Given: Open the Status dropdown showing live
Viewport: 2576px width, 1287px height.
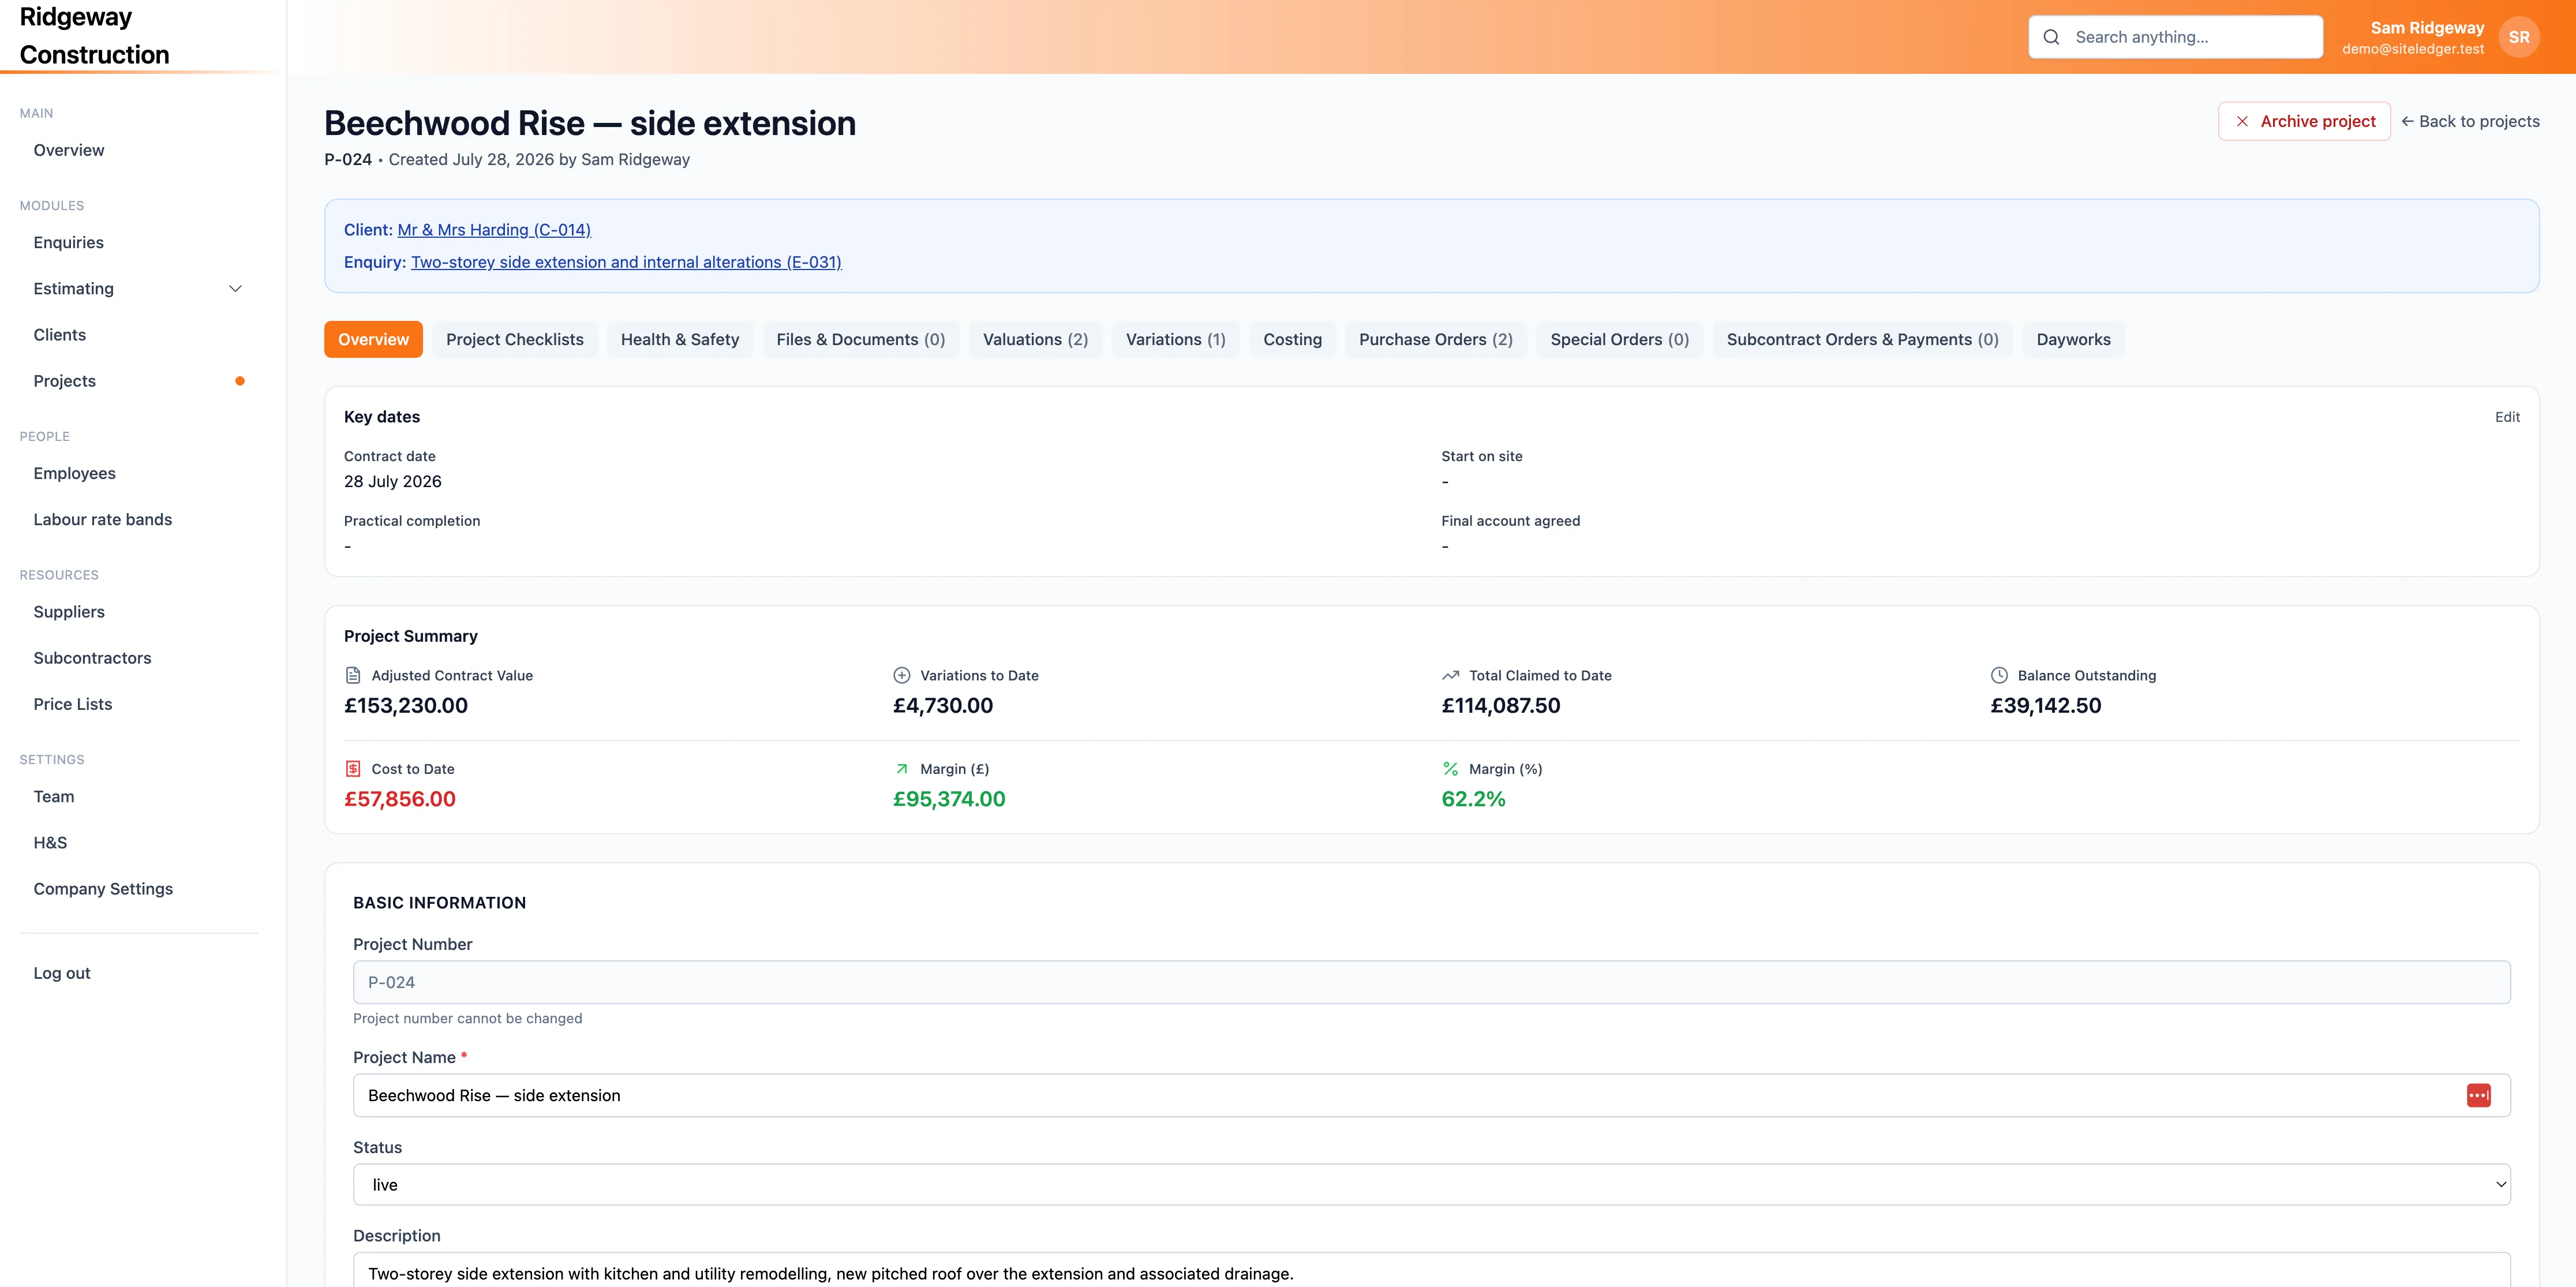Looking at the screenshot, I should [x=1431, y=1185].
